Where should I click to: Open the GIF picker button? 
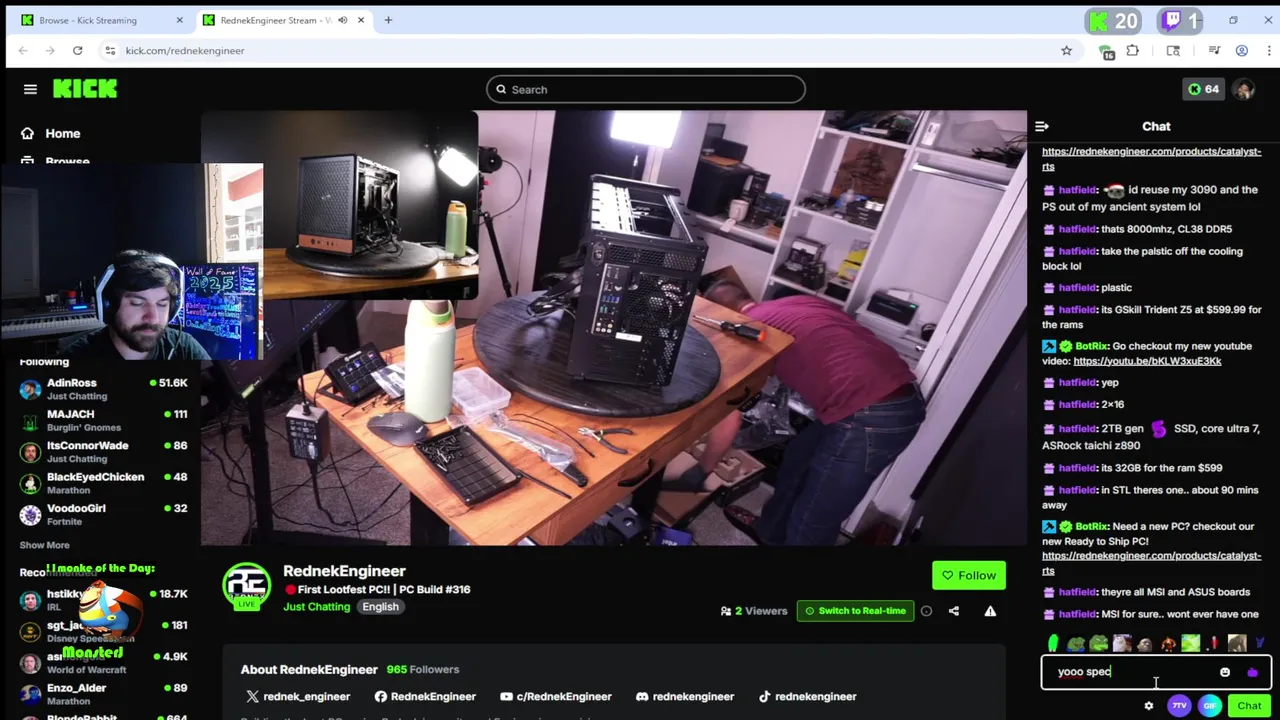coord(1210,706)
